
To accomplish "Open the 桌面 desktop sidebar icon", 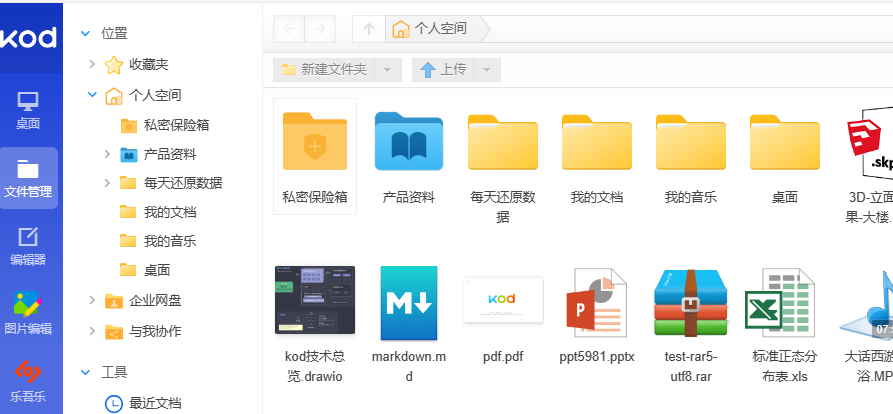I will pyautogui.click(x=28, y=110).
